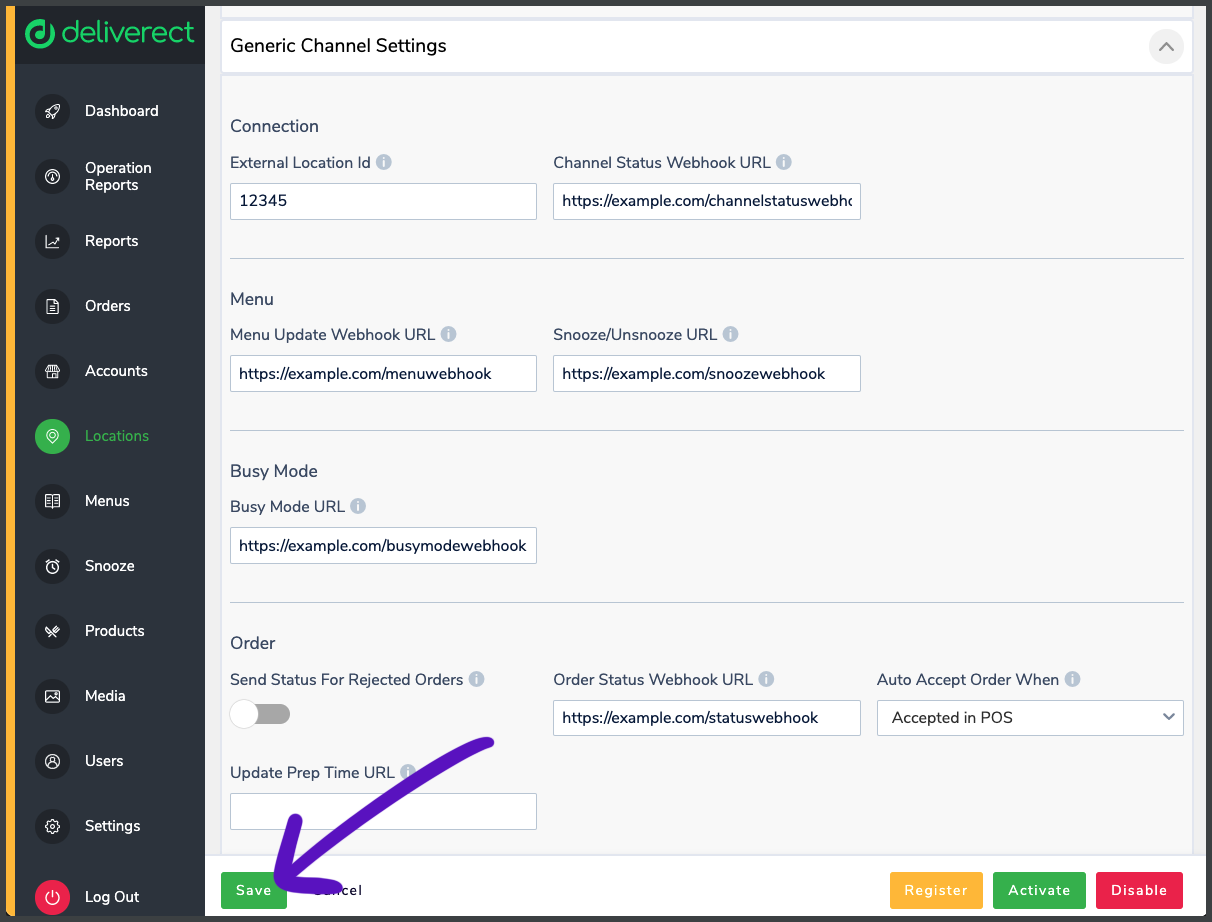Click the Channel Status Webhook URL field
Screen dimensions: 1212x922
(707, 201)
